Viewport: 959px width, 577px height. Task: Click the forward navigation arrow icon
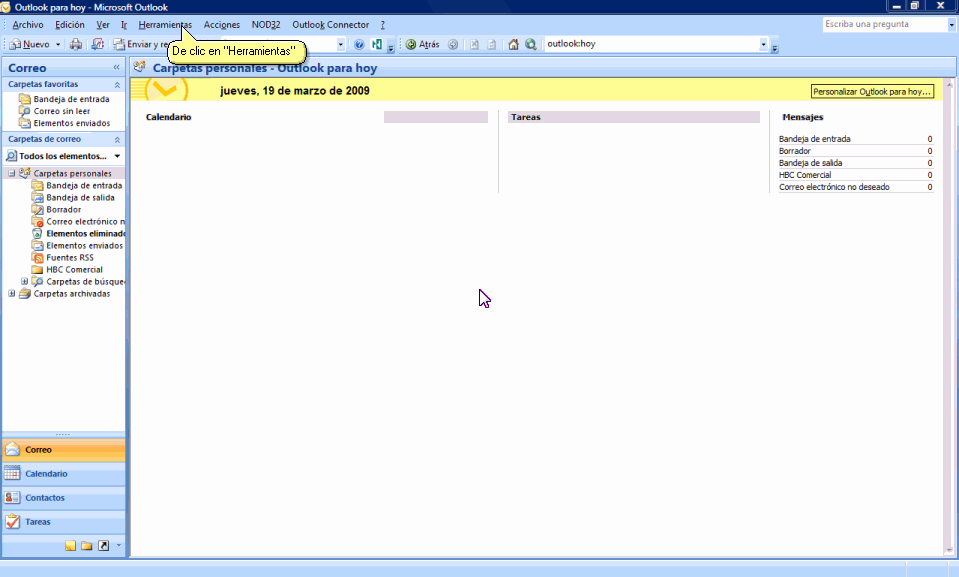point(453,44)
